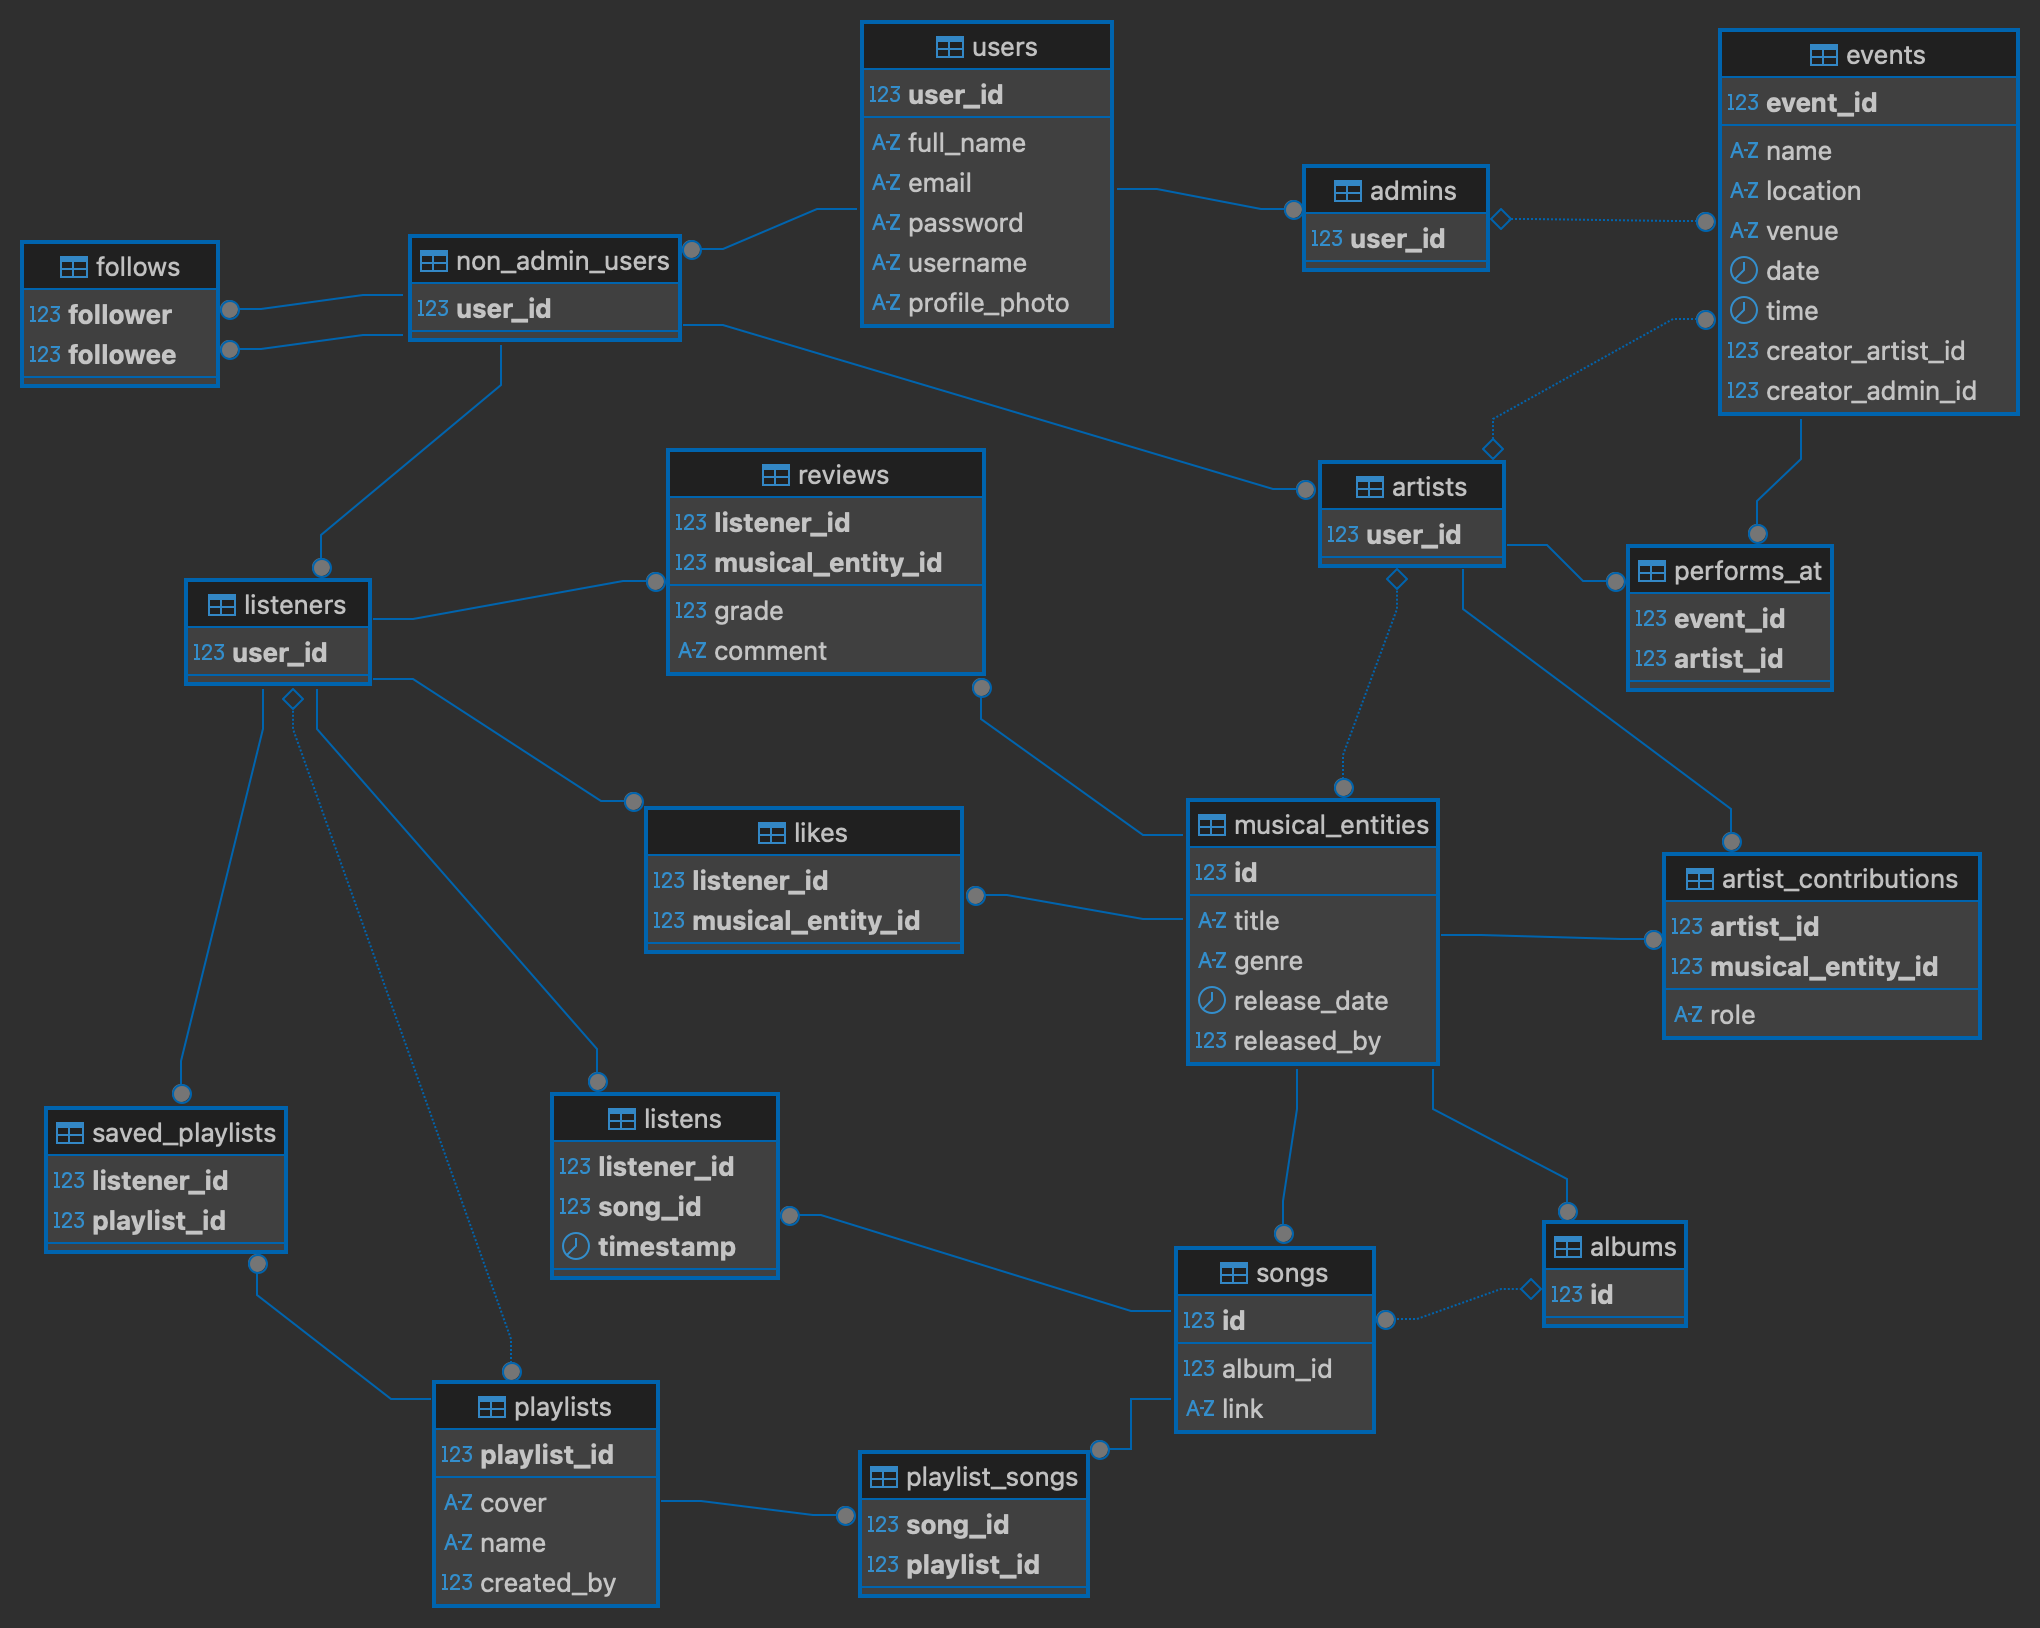Select the role column in artist_contributions
This screenshot has height=1628, width=2040.
point(1732,1015)
